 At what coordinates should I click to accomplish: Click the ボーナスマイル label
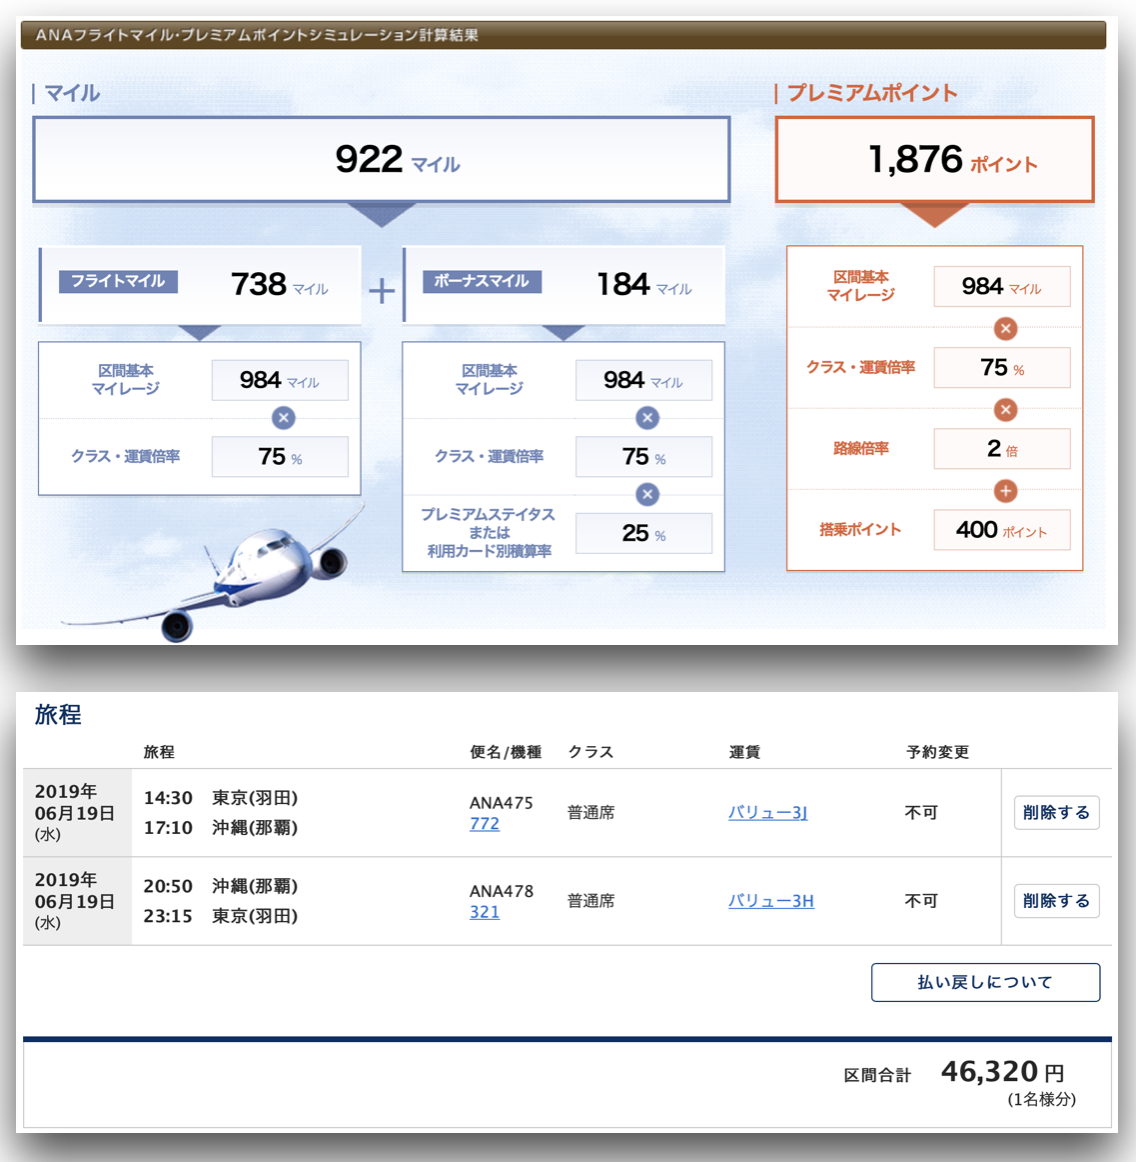(x=482, y=282)
